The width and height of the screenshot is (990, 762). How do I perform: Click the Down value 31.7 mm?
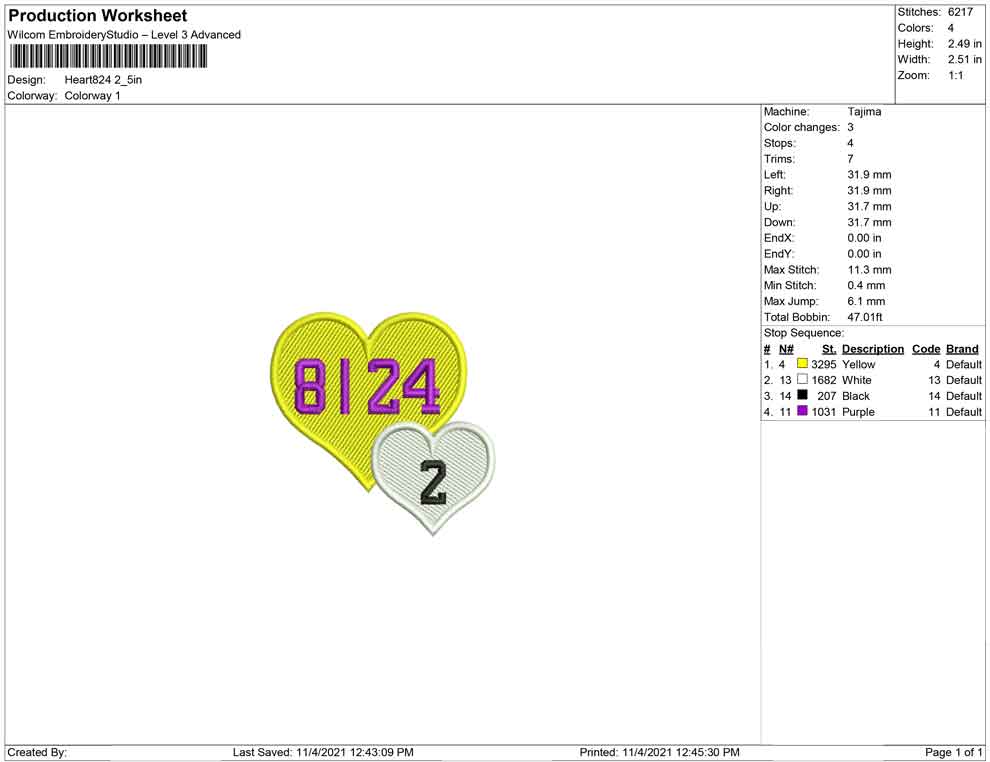pyautogui.click(x=869, y=222)
